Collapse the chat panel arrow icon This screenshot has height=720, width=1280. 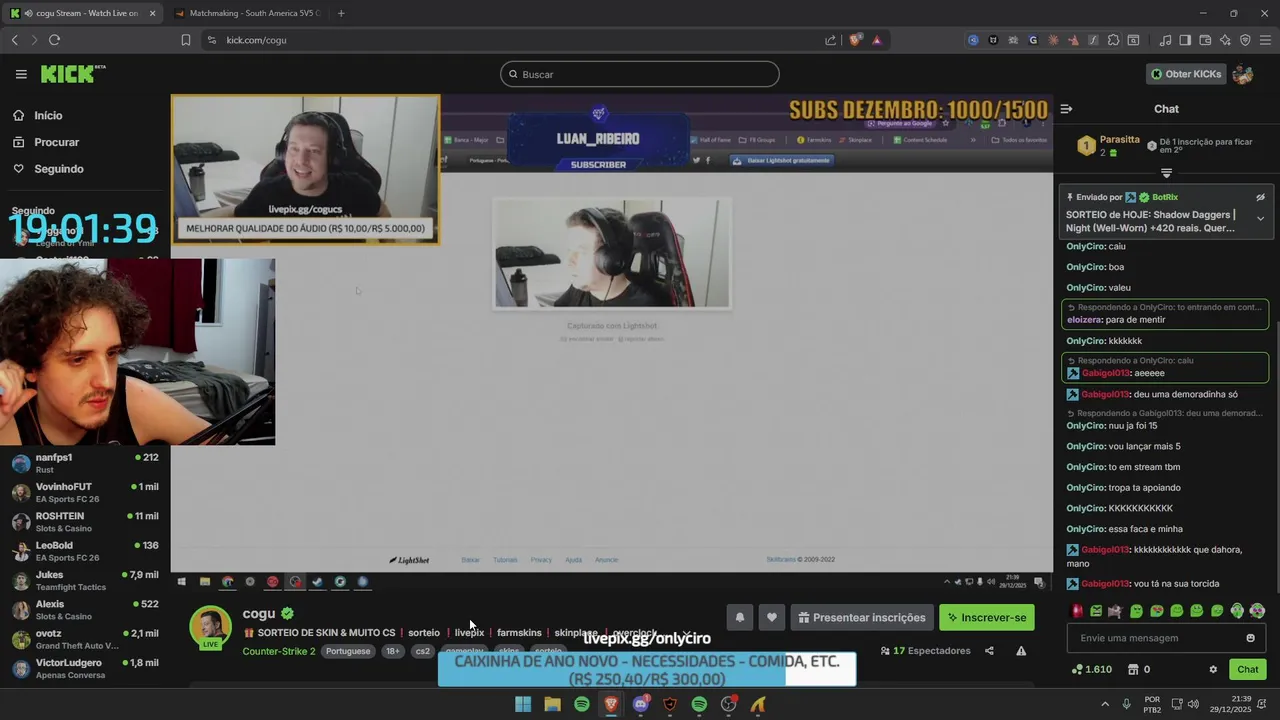[x=1066, y=108]
